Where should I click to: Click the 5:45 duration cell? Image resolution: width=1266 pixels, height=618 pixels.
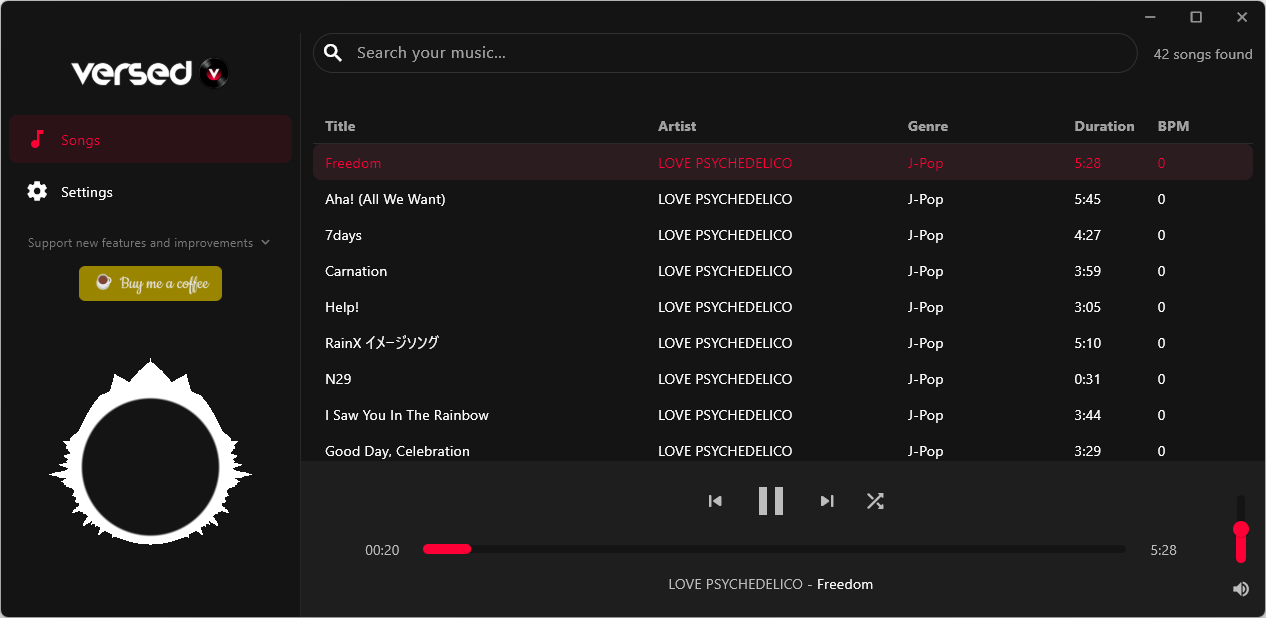[1087, 199]
